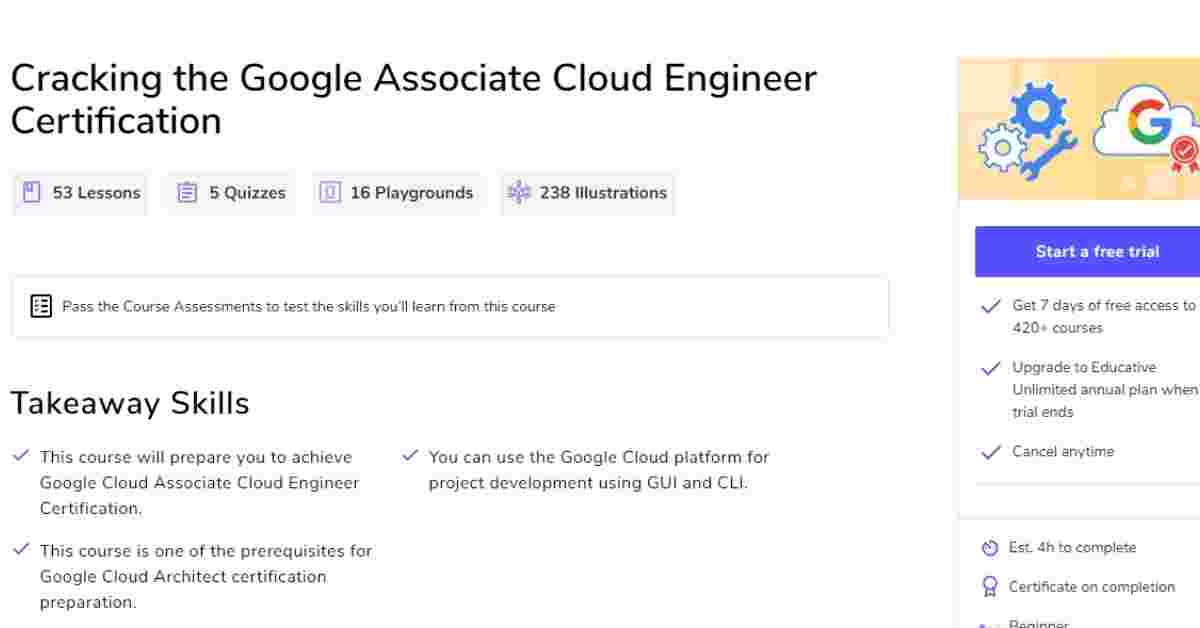Click the Cancel anytime text

(1063, 452)
